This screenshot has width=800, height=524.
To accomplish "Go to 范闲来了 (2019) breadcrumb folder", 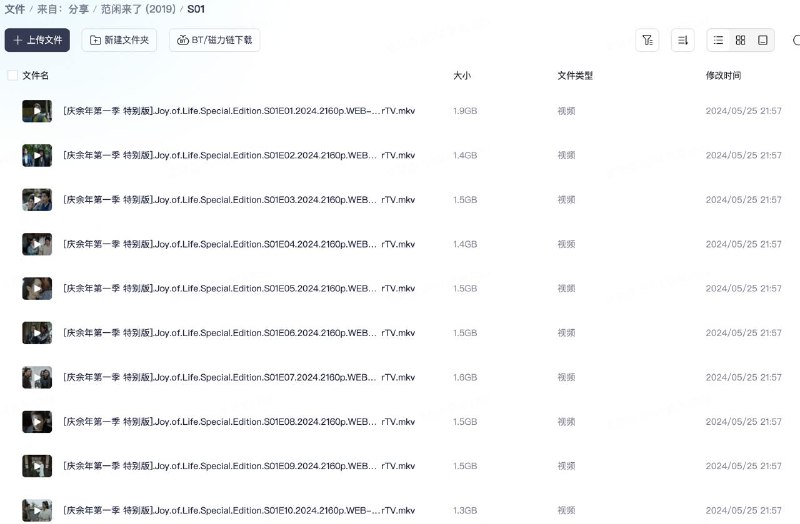I will click(x=138, y=9).
